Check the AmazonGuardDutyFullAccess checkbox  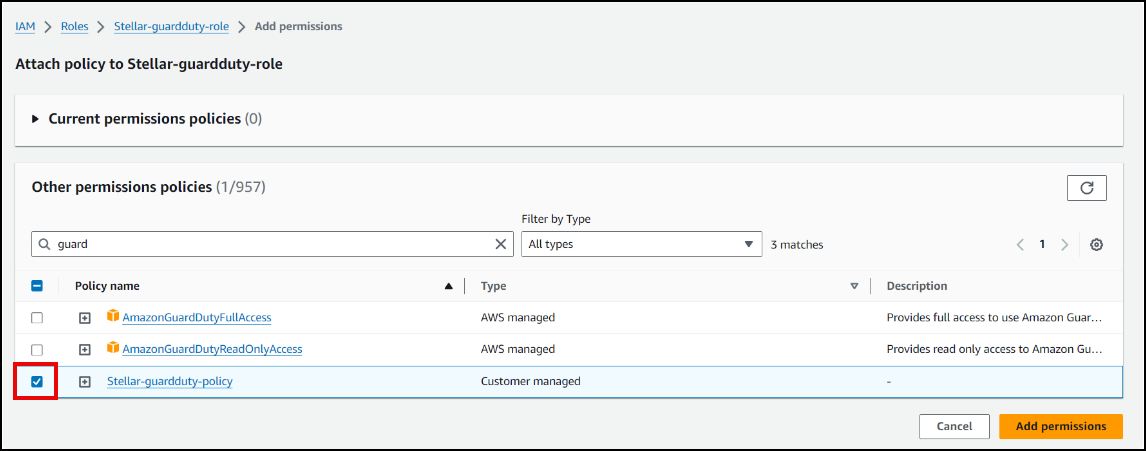[x=37, y=318]
